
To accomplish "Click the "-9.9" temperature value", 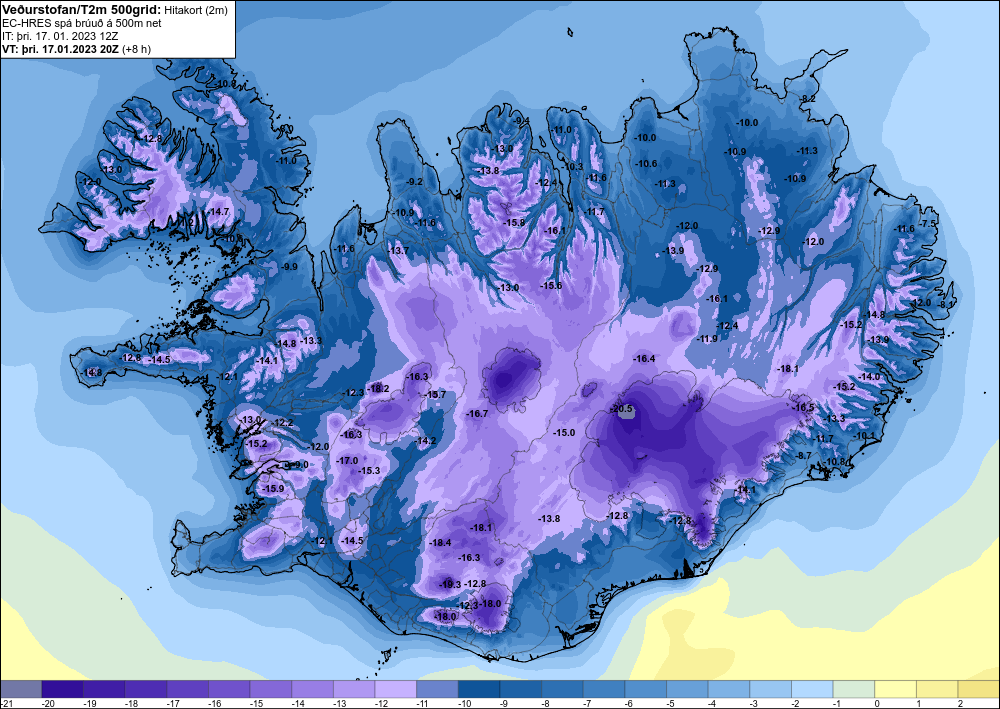I will pyautogui.click(x=289, y=267).
